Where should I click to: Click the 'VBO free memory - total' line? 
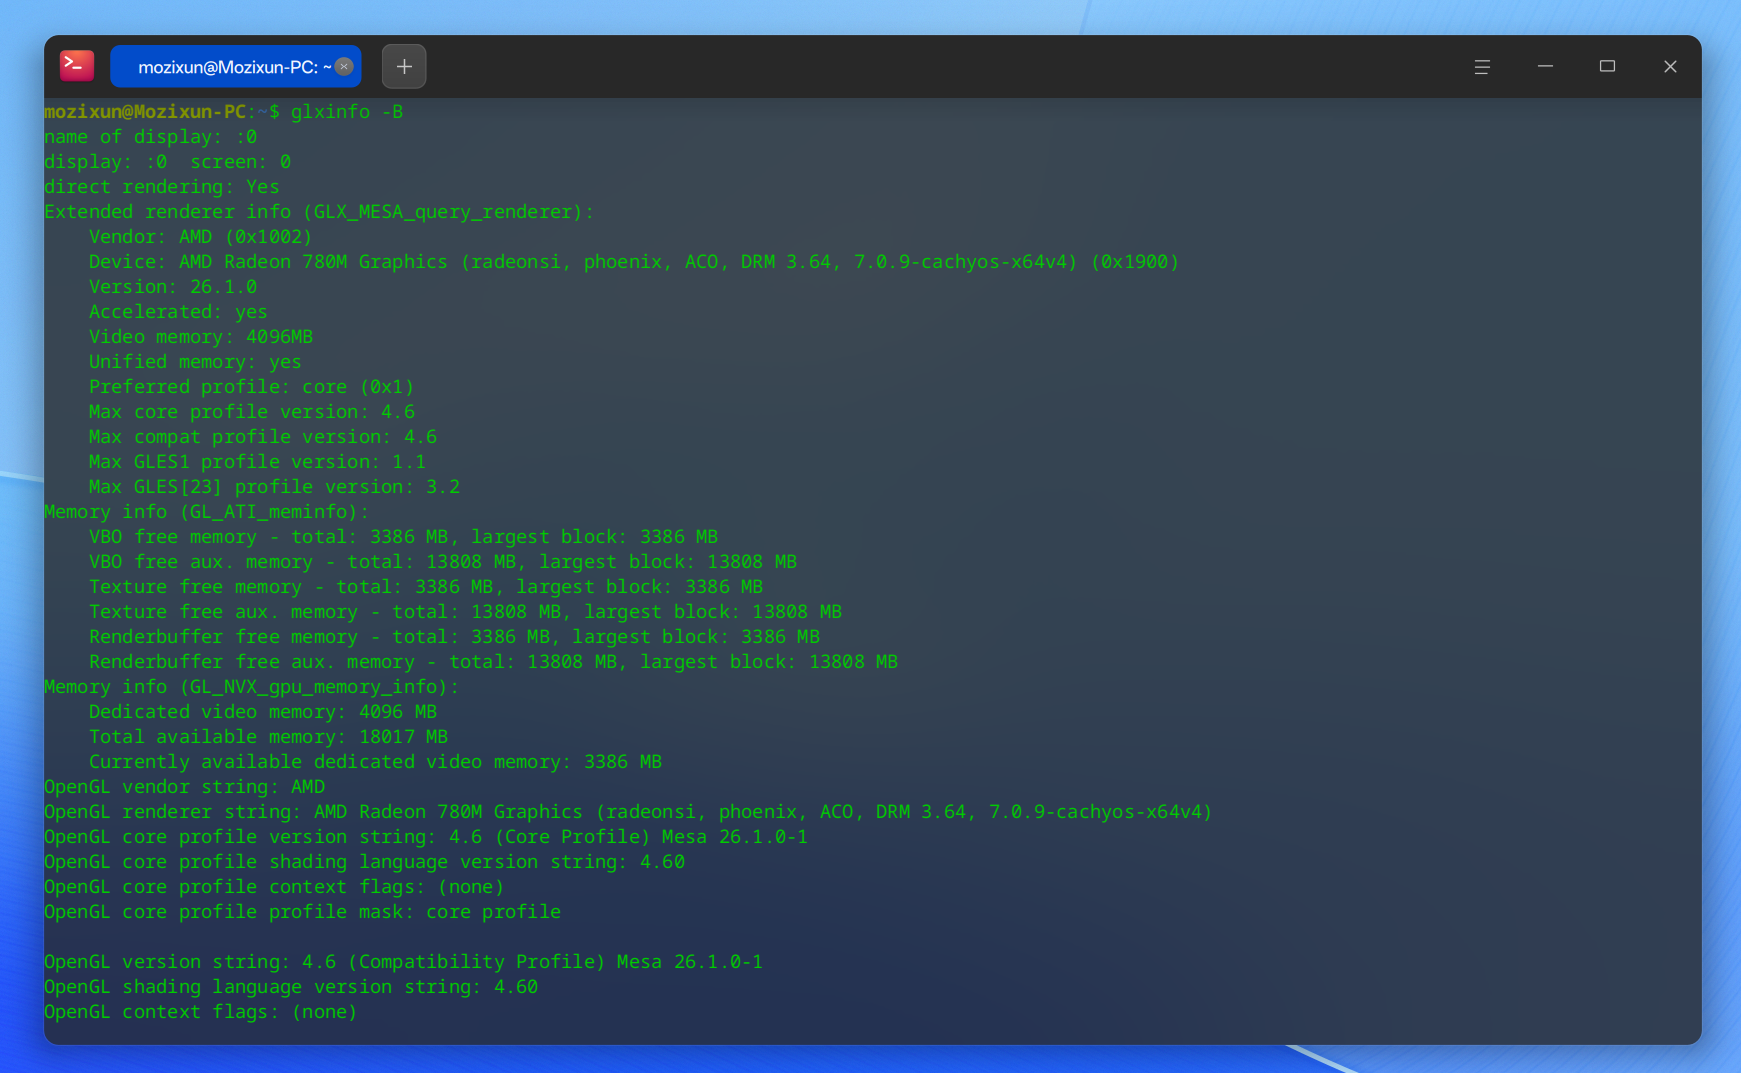[404, 537]
